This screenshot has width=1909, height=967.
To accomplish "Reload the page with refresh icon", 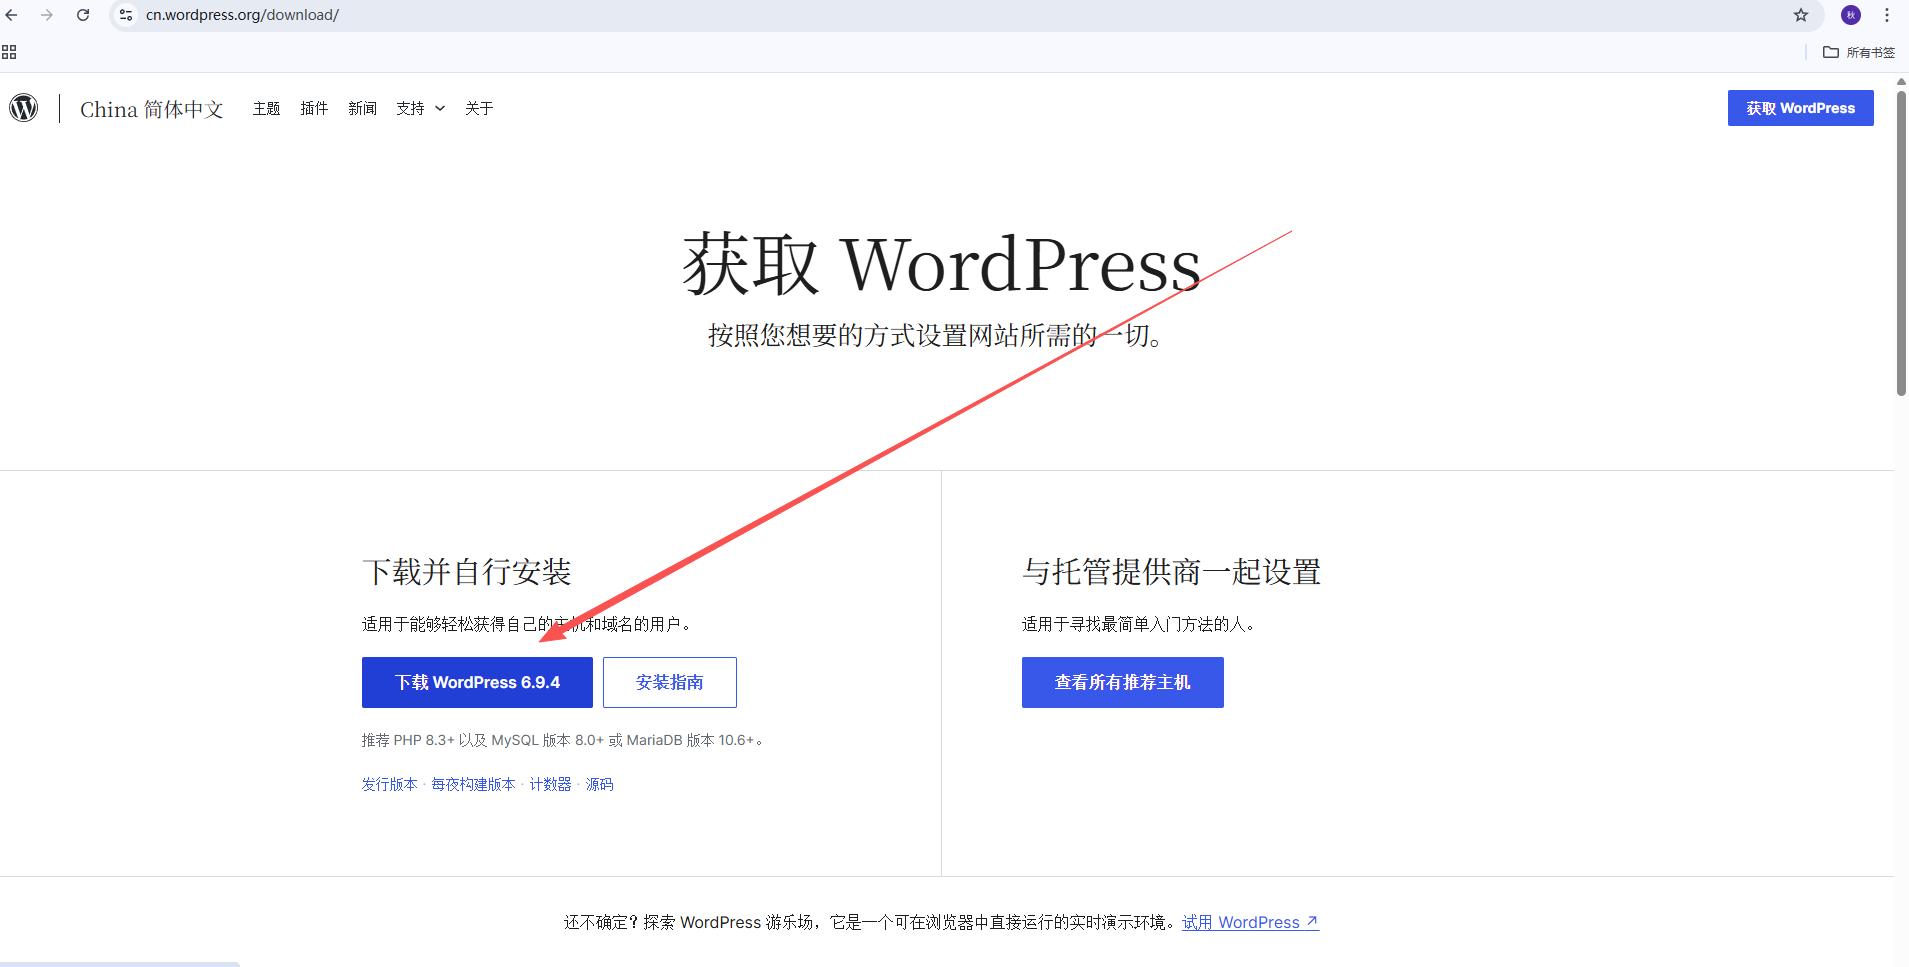I will pos(83,15).
